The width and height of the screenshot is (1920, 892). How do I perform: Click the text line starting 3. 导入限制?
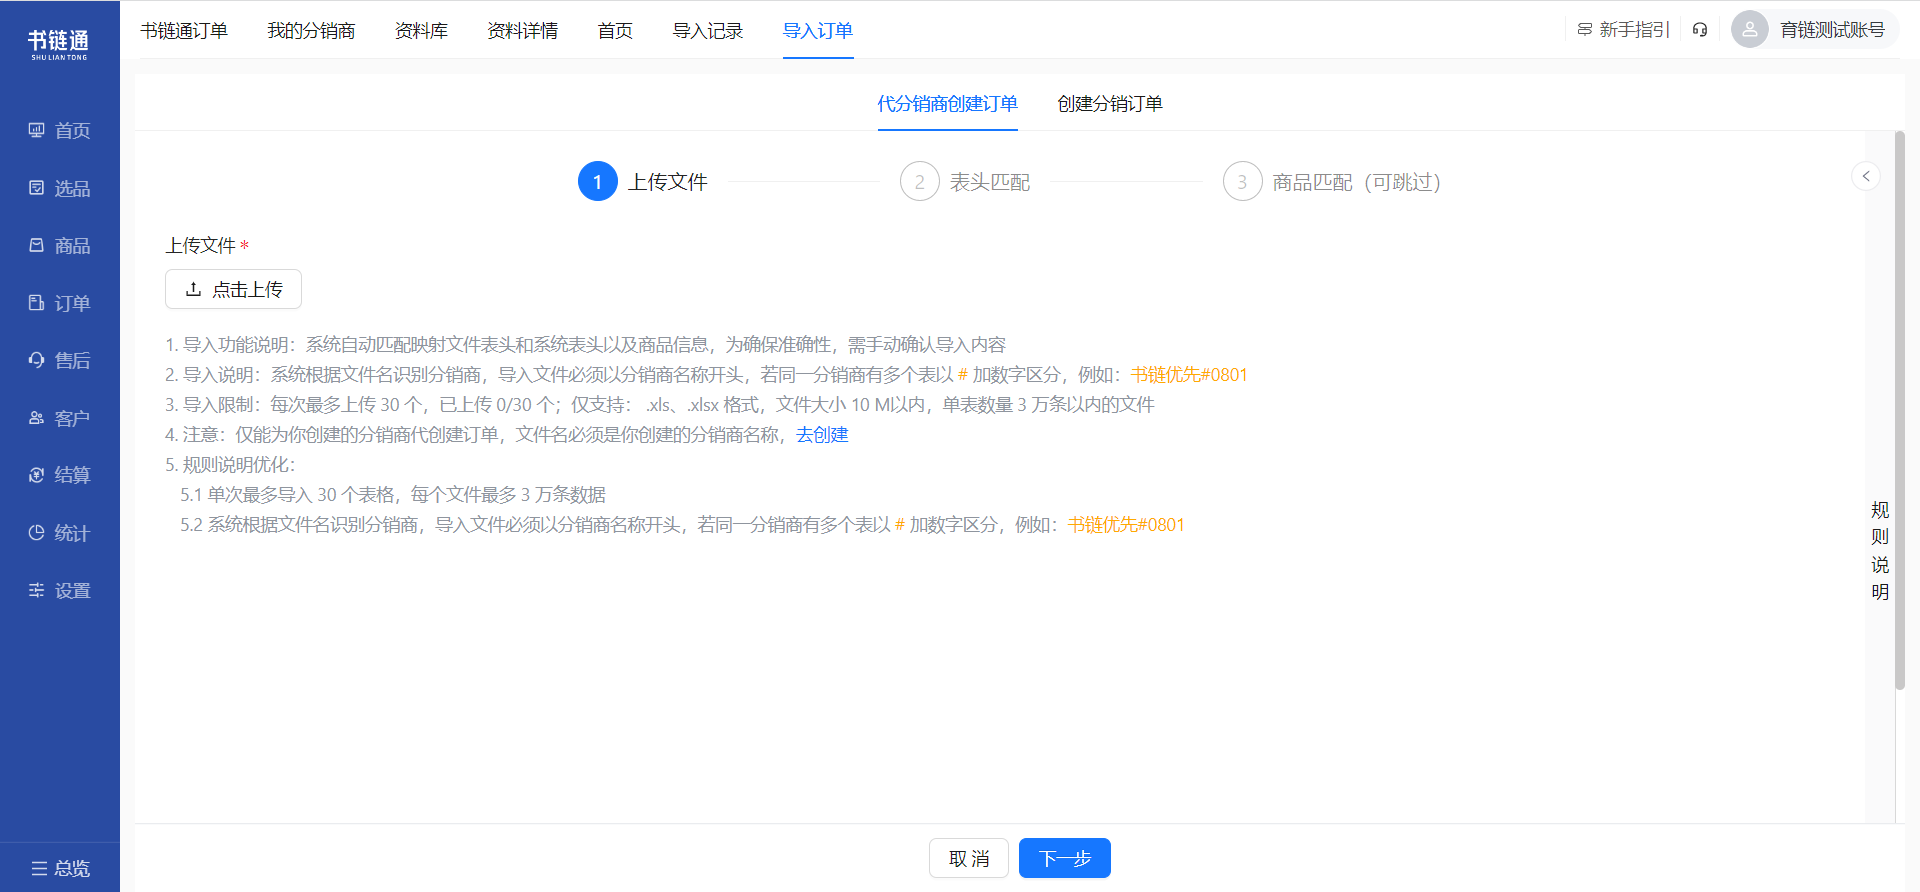pyautogui.click(x=660, y=405)
